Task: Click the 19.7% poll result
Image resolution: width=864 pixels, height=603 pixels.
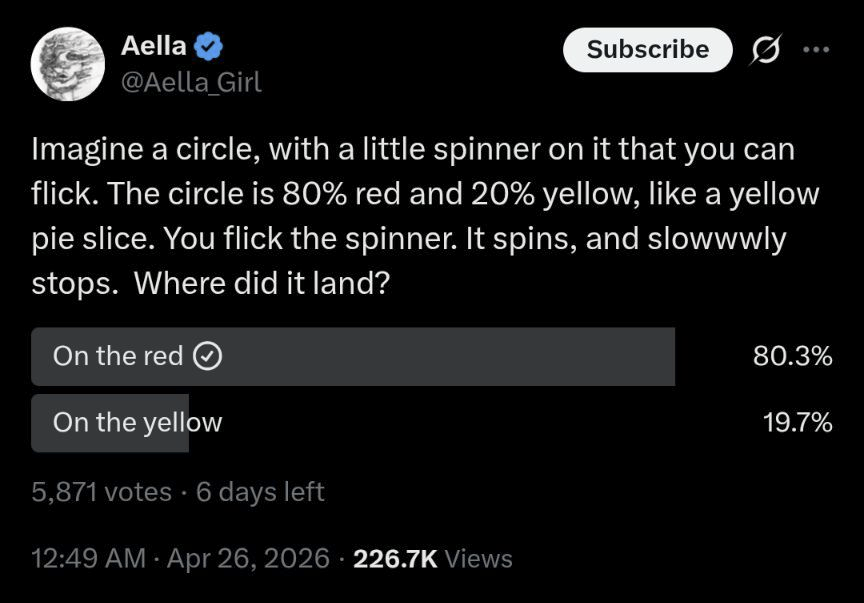Action: click(x=797, y=423)
